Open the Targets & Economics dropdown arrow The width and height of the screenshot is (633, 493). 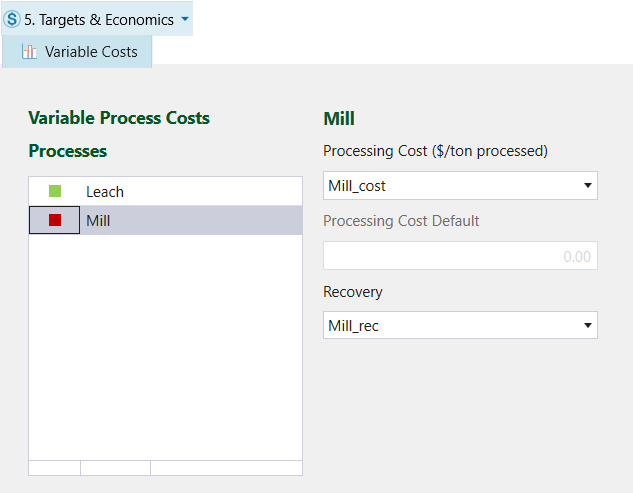pyautogui.click(x=185, y=19)
